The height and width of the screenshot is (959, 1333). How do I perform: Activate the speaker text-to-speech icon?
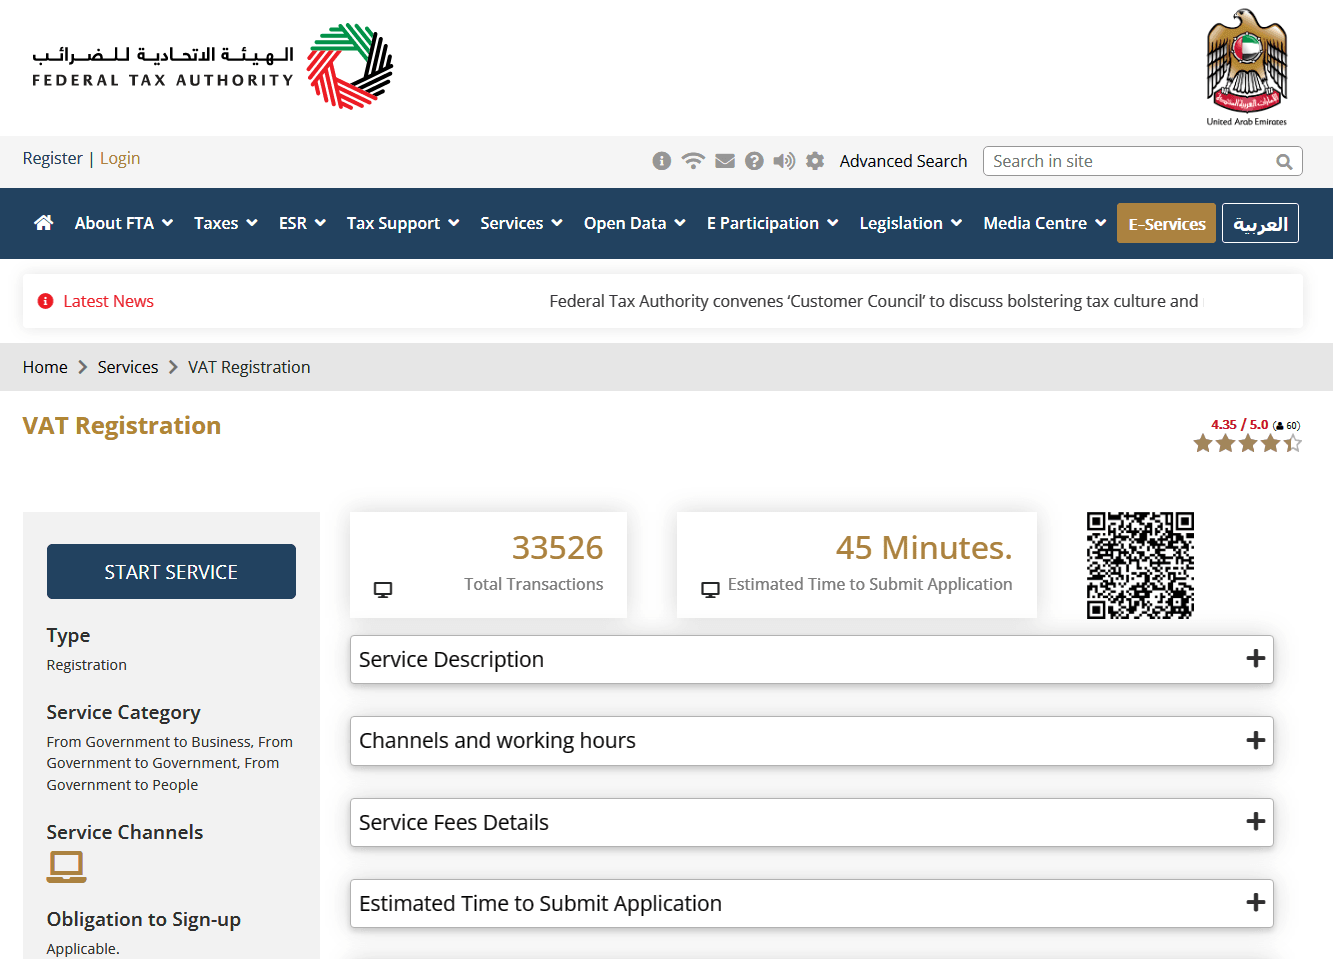pyautogui.click(x=784, y=160)
